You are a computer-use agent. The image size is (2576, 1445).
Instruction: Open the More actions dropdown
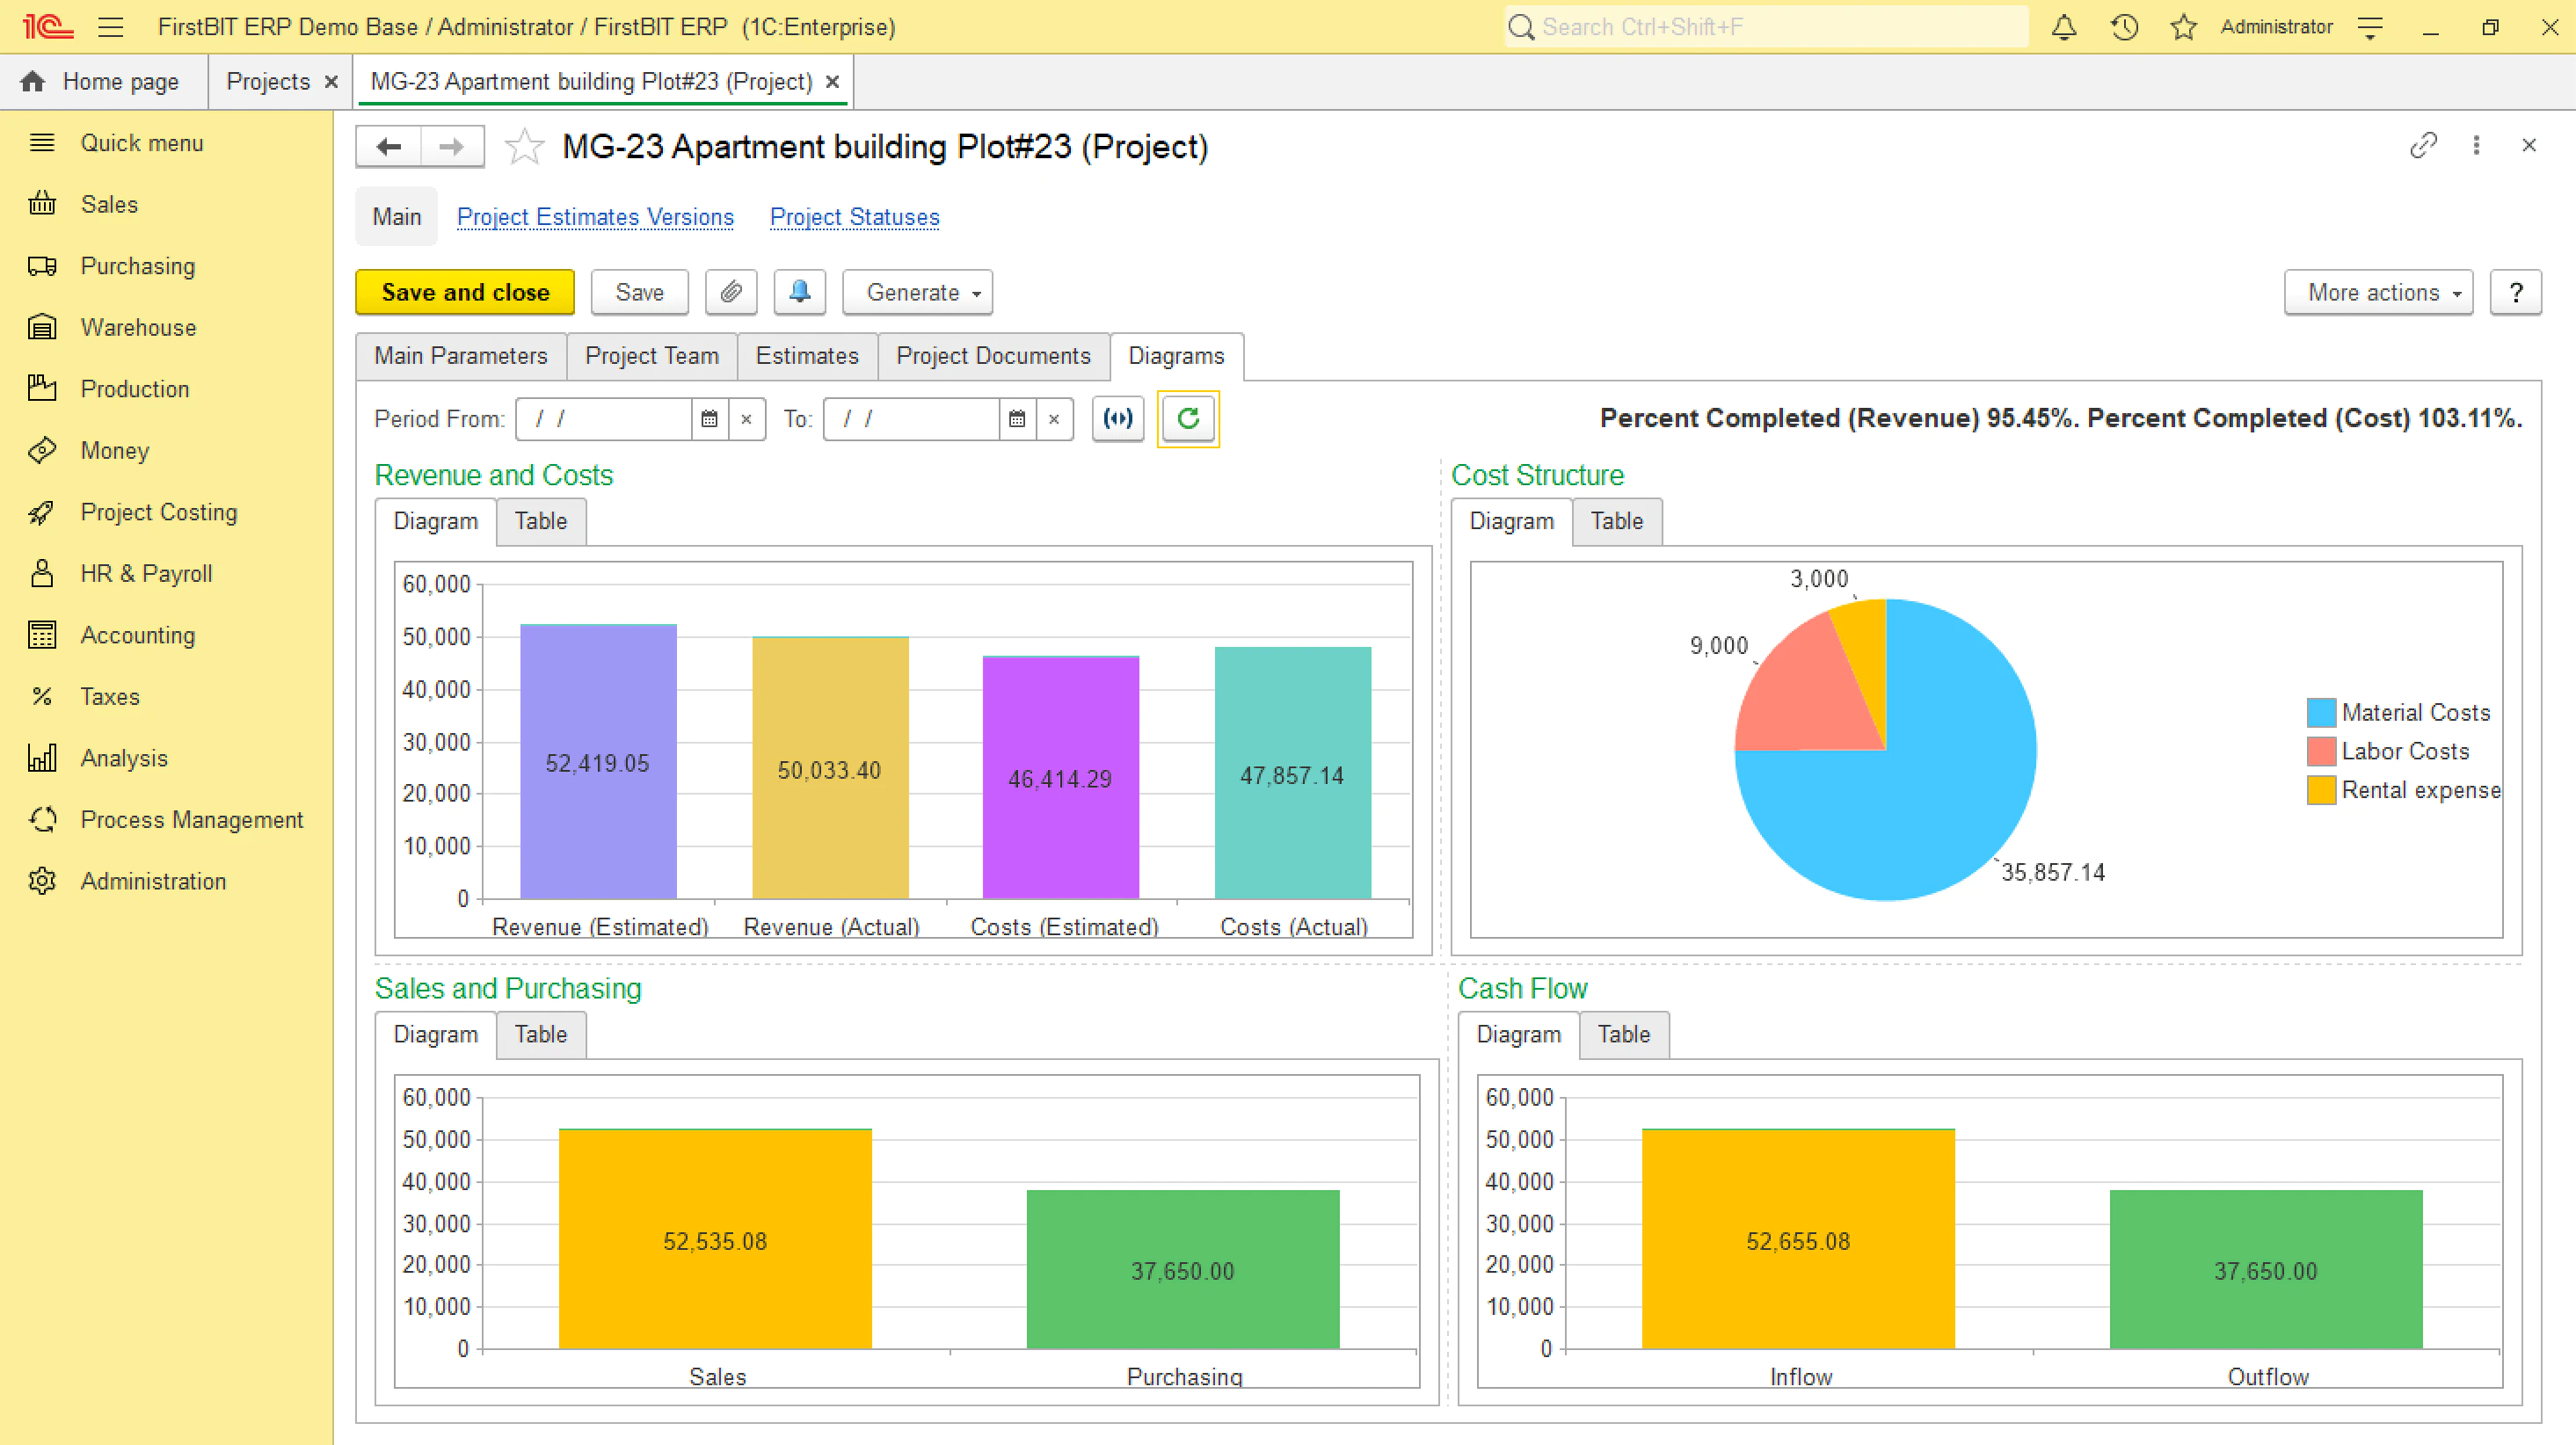pos(2378,292)
